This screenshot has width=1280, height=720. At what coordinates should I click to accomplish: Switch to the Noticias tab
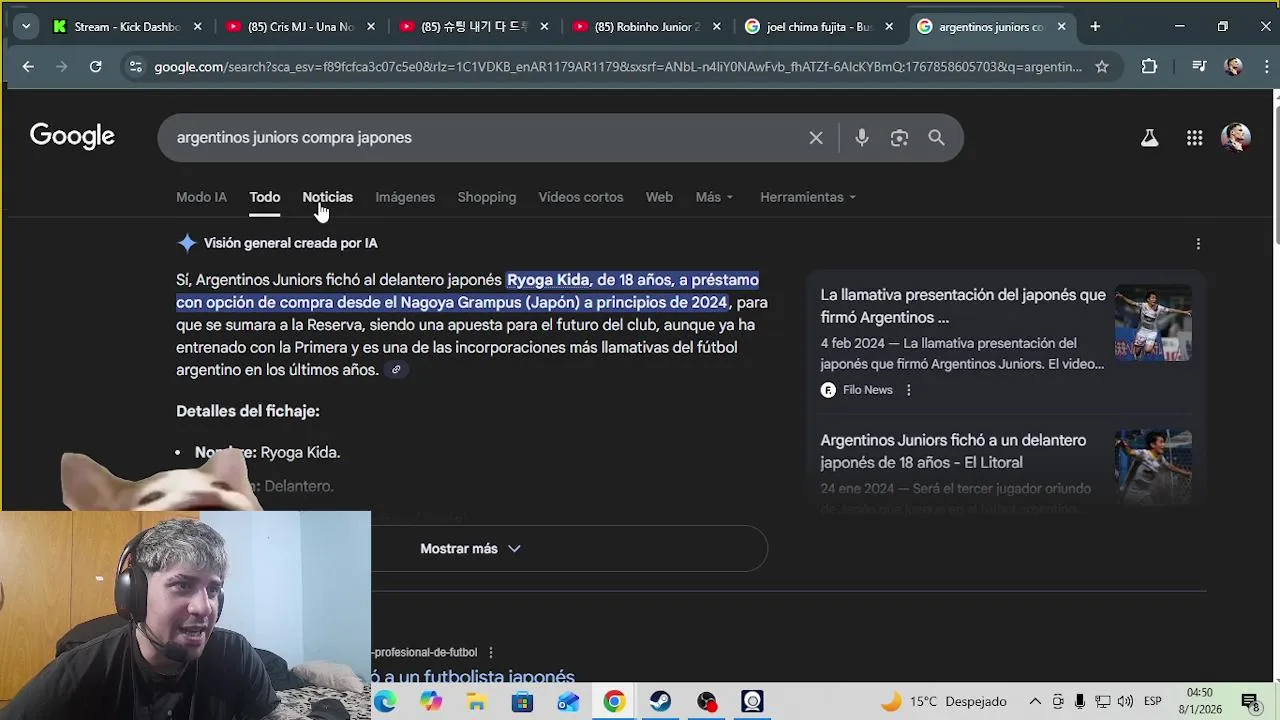pyautogui.click(x=328, y=197)
